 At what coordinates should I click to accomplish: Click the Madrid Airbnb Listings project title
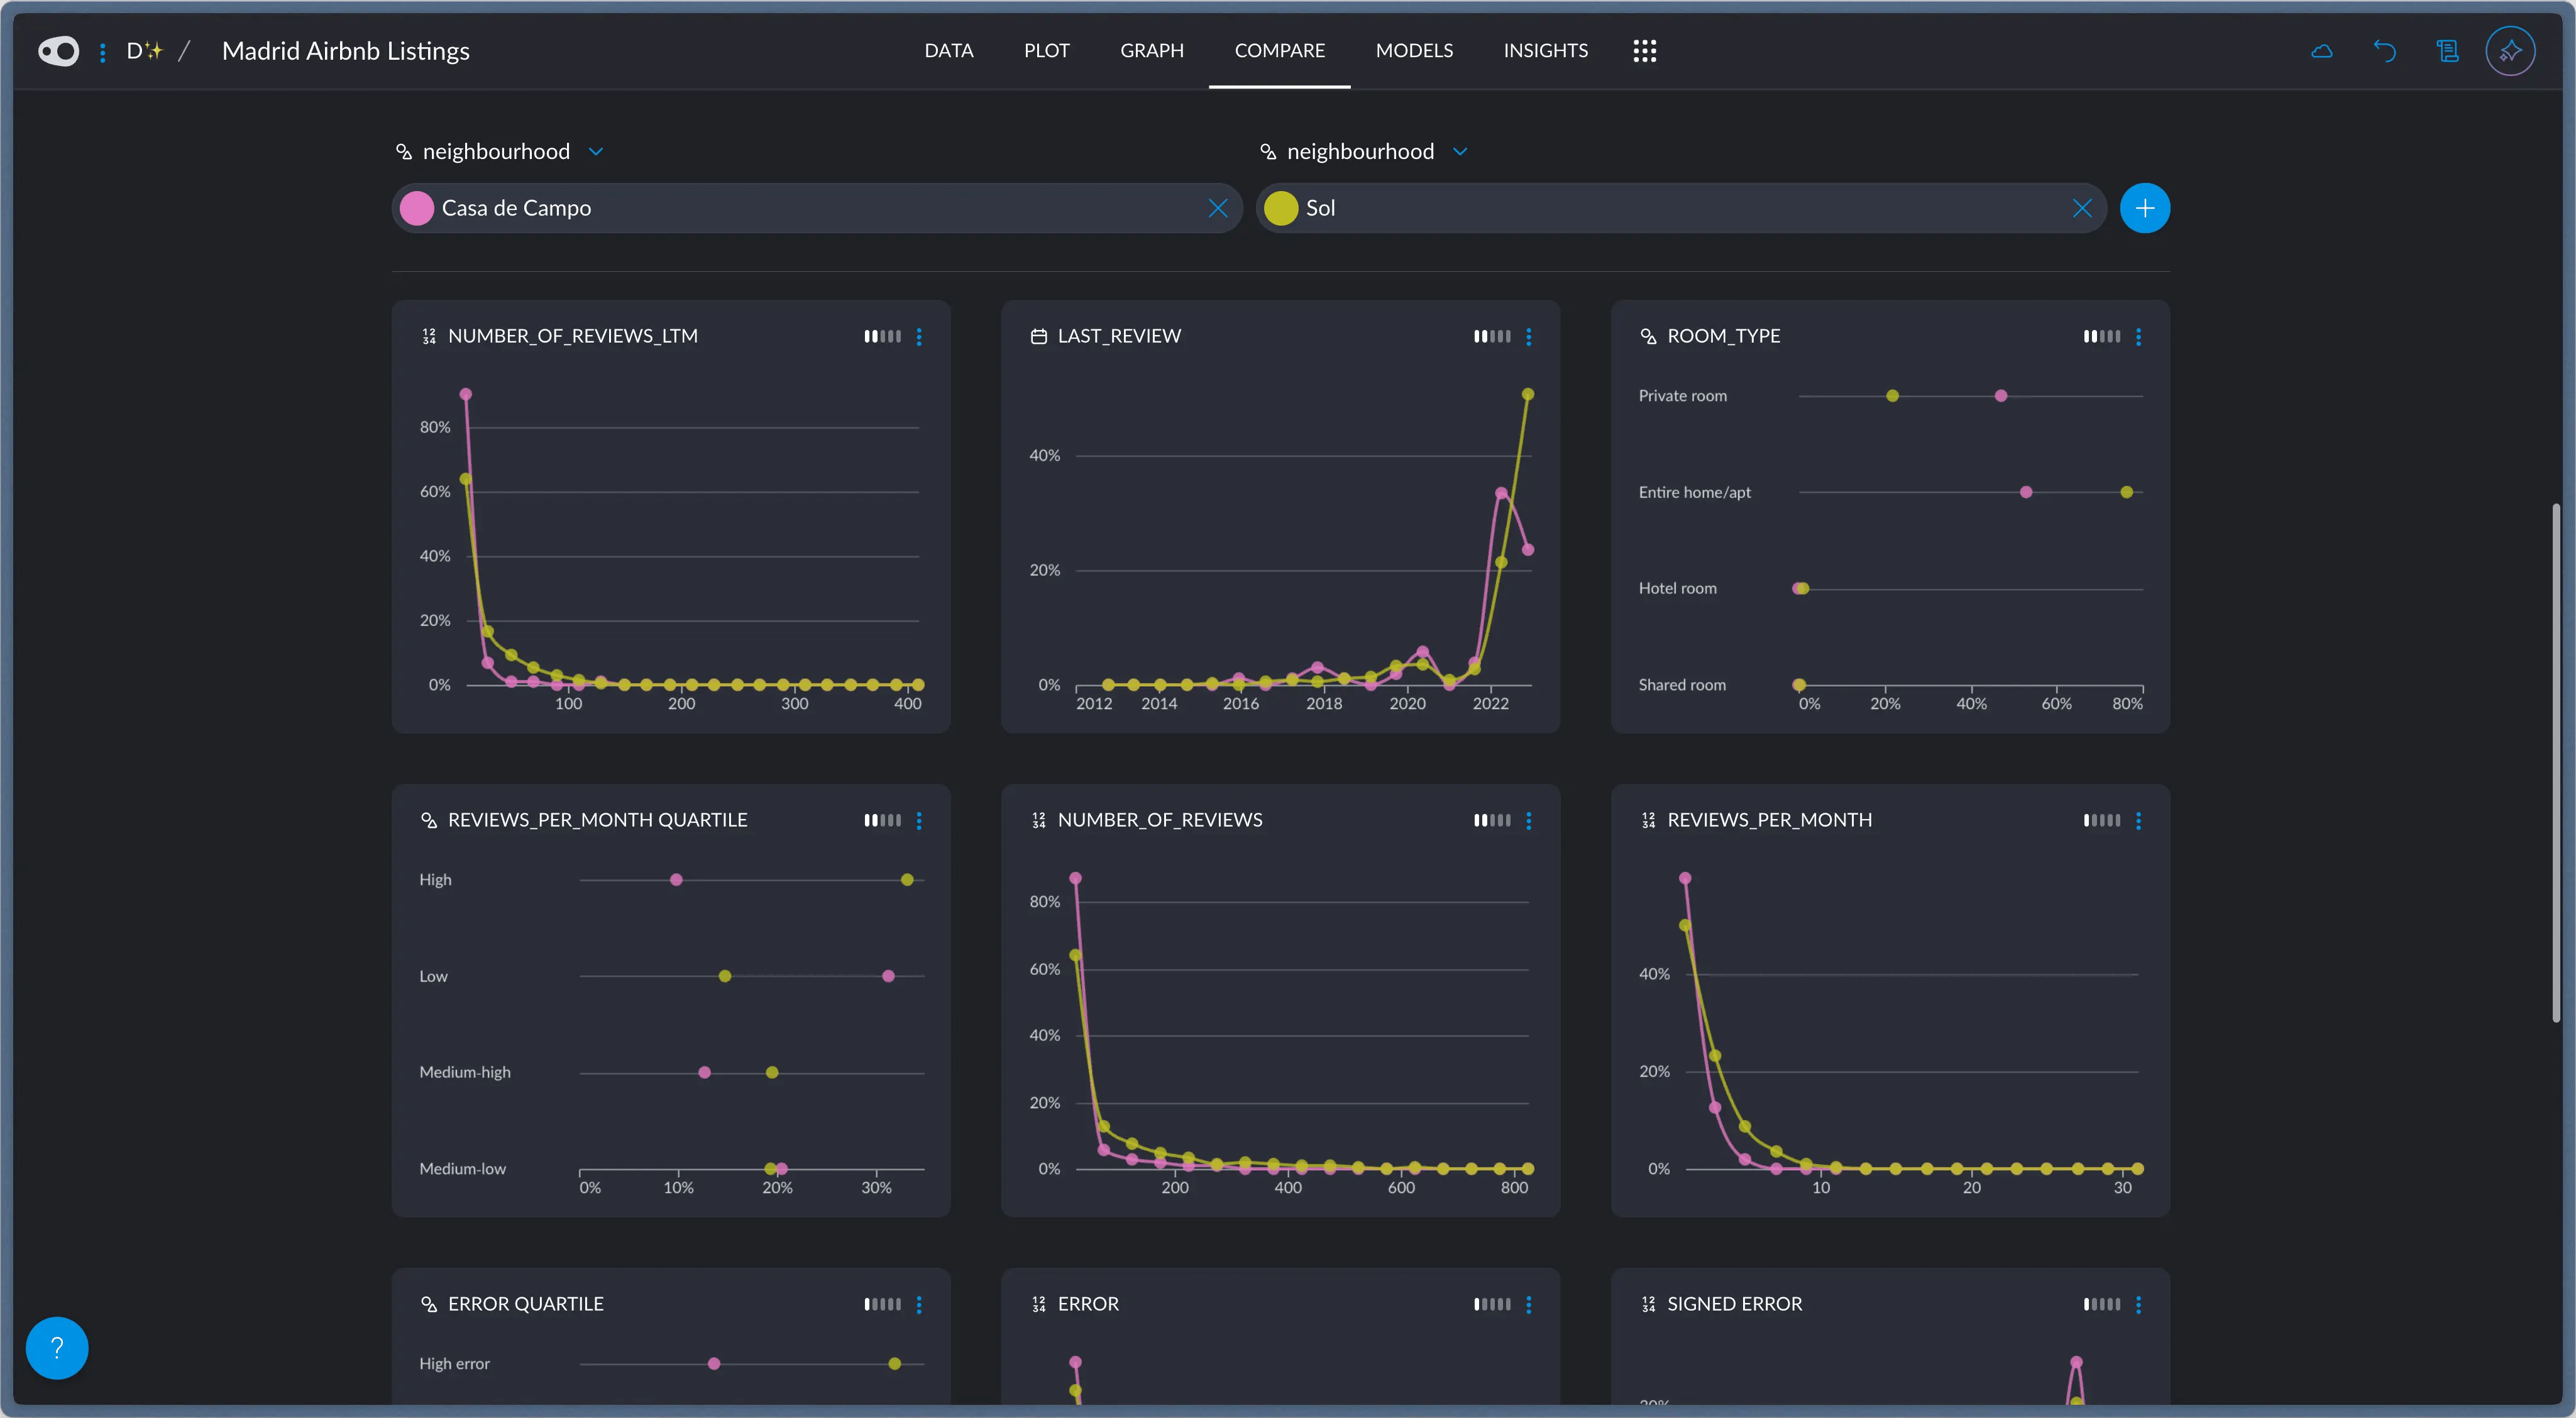pyautogui.click(x=346, y=51)
